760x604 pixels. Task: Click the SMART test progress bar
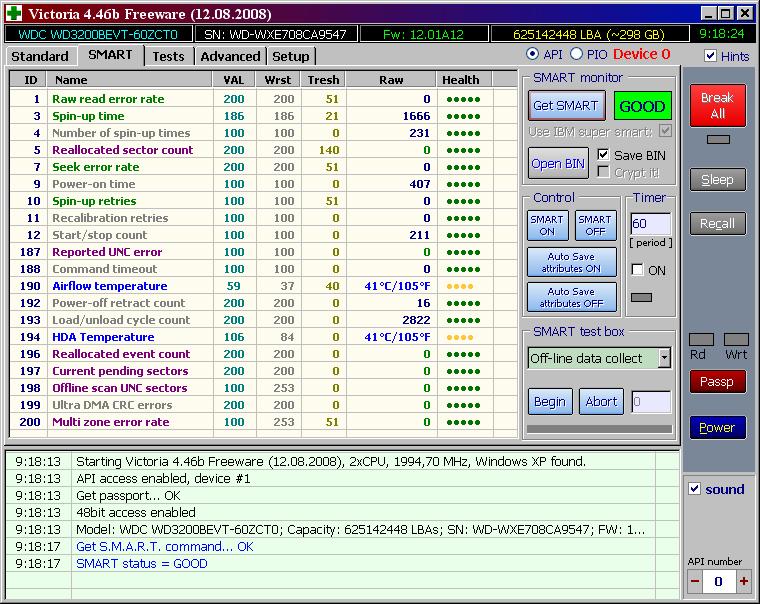599,429
